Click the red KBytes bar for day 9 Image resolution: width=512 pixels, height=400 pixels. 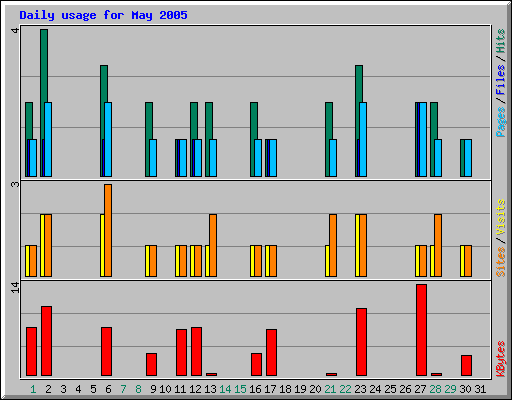click(x=151, y=364)
